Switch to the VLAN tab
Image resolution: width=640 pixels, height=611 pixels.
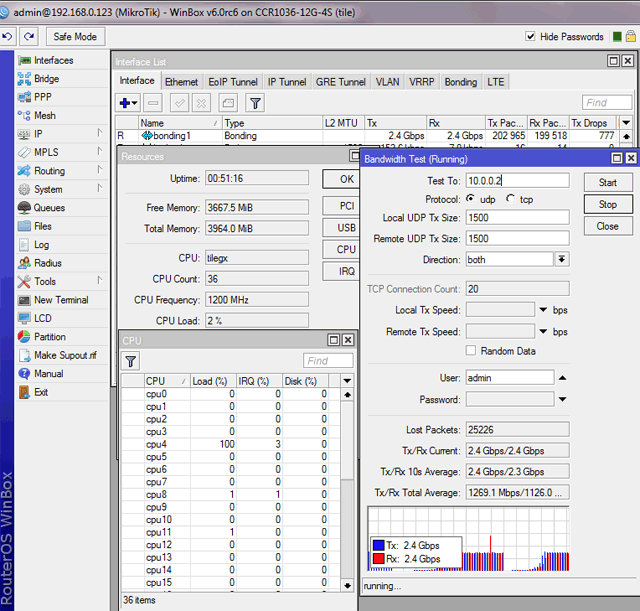[x=387, y=82]
